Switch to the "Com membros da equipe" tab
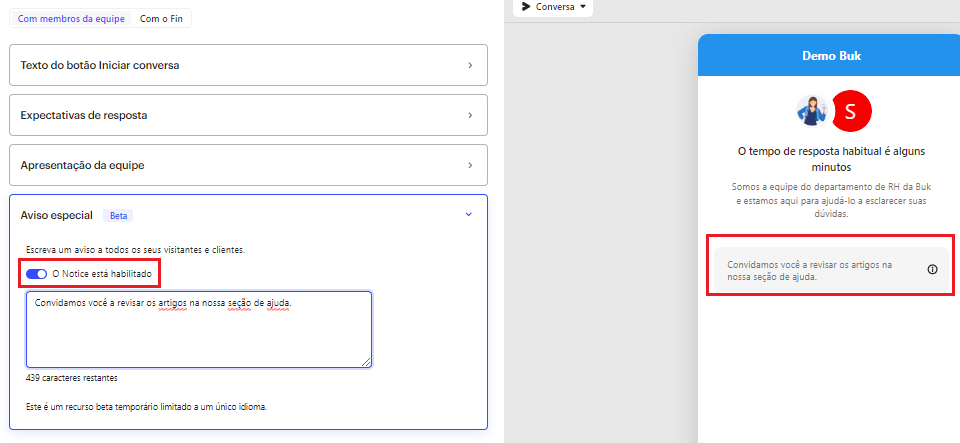Screen dimensions: 960x443 point(71,19)
